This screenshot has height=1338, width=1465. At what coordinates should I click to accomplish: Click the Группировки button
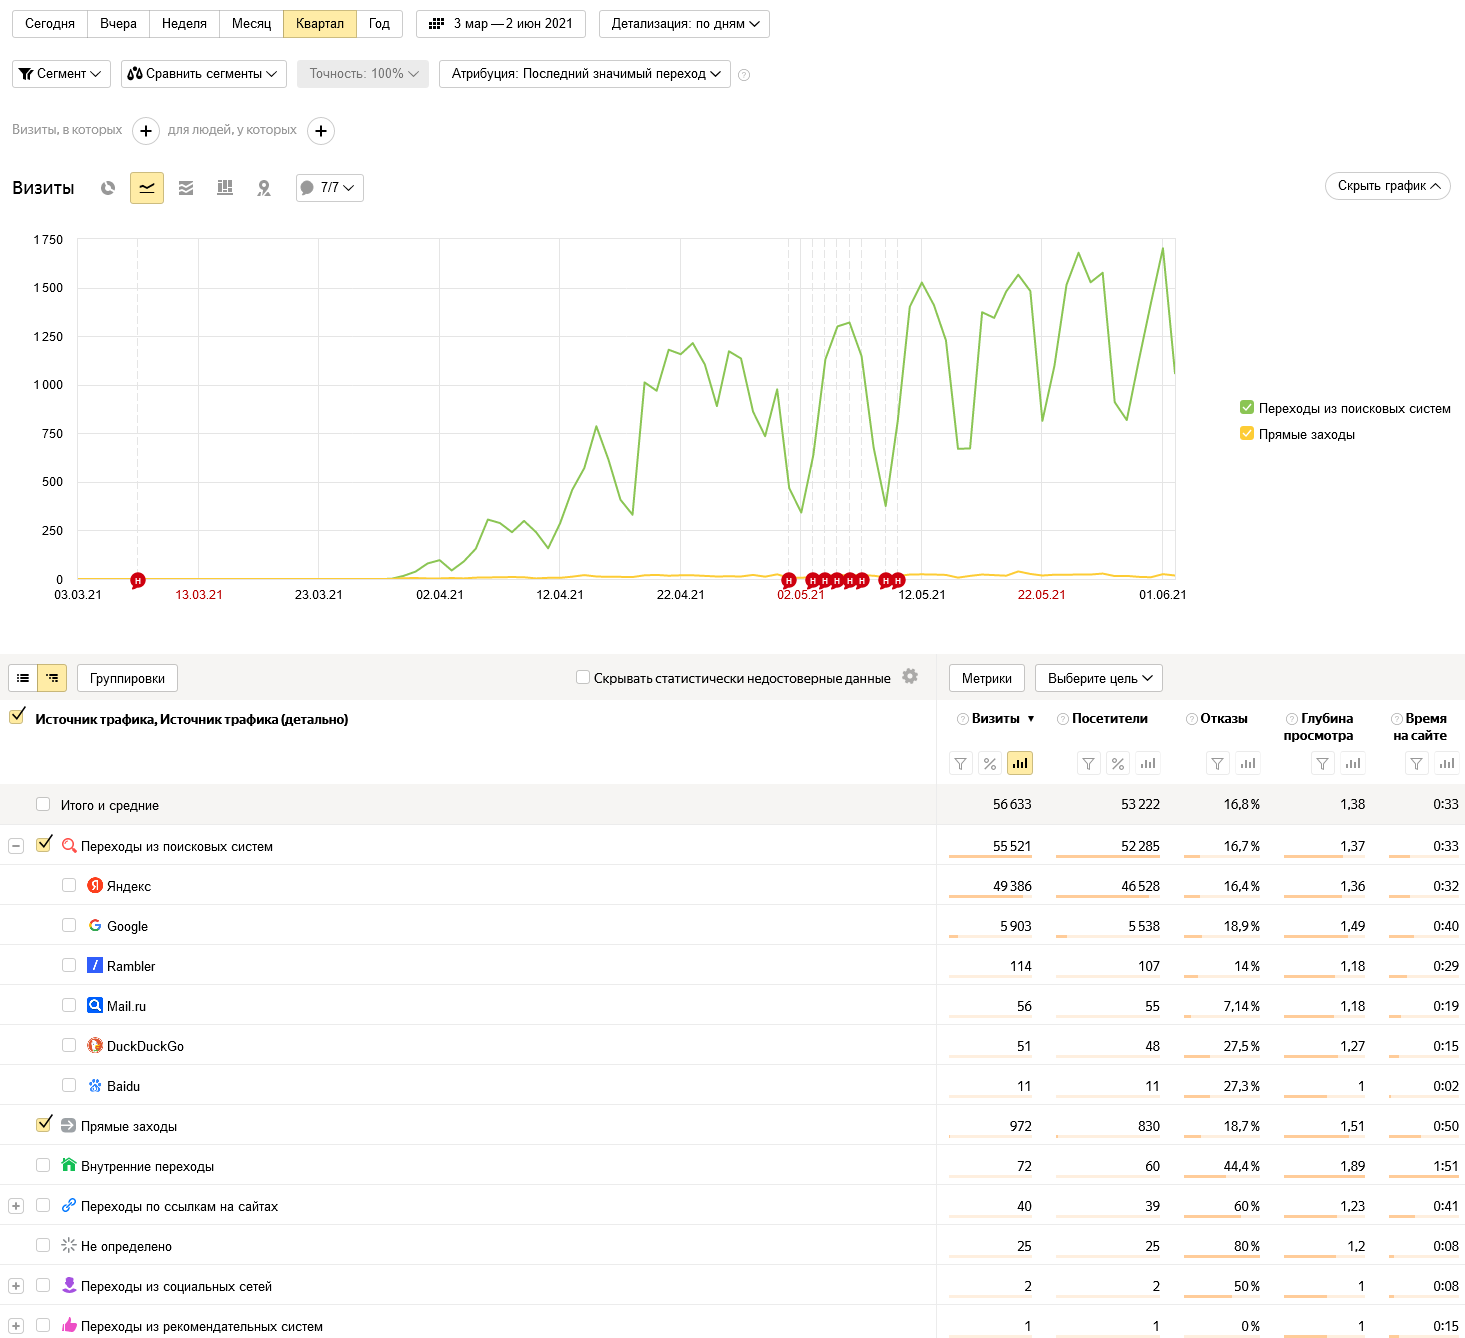[127, 678]
